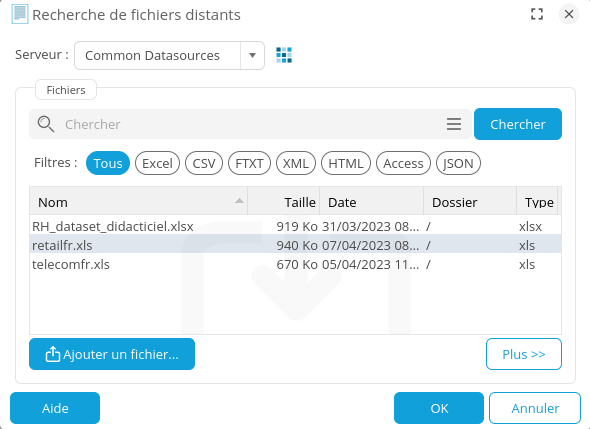Open help with the Aide button

click(x=55, y=408)
